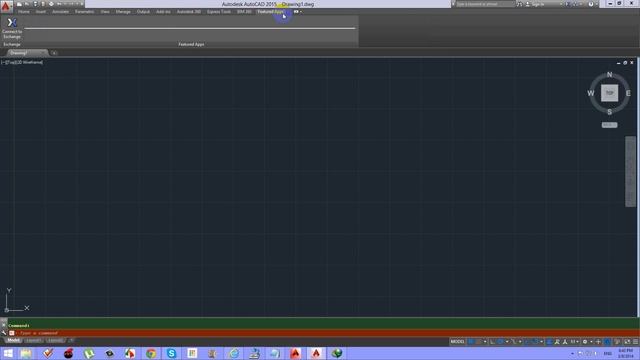This screenshot has height=360, width=640.
Task: Rotate view to West on ViewCube compass
Action: point(591,93)
